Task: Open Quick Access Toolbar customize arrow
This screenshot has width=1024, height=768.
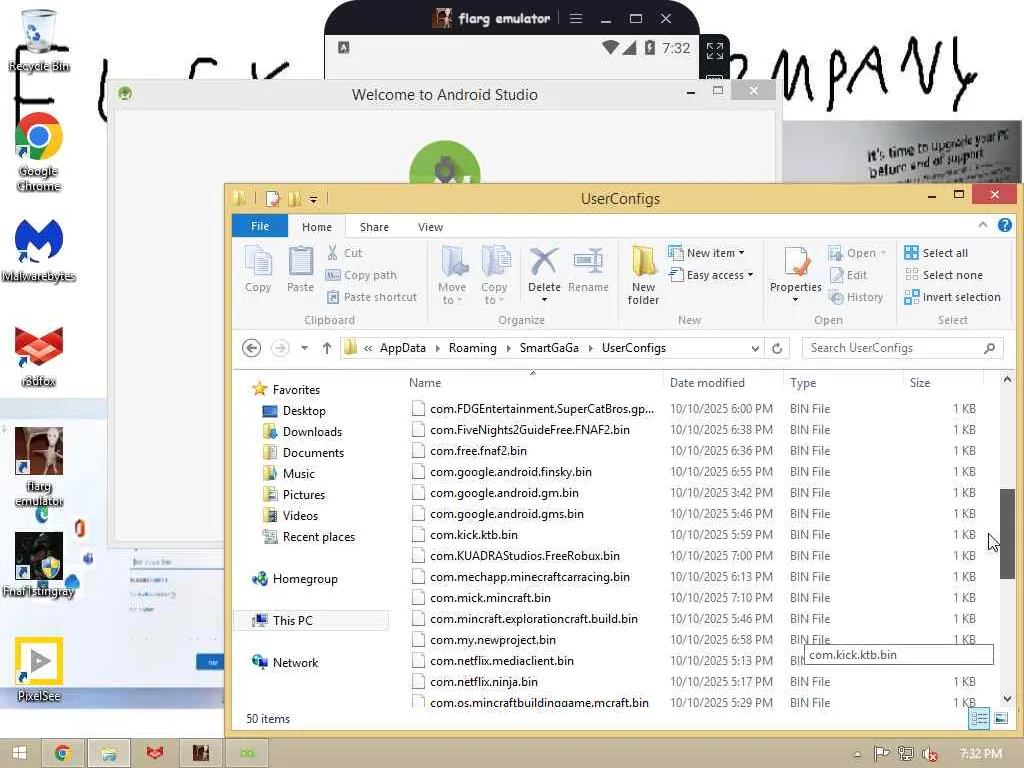Action: 313,199
